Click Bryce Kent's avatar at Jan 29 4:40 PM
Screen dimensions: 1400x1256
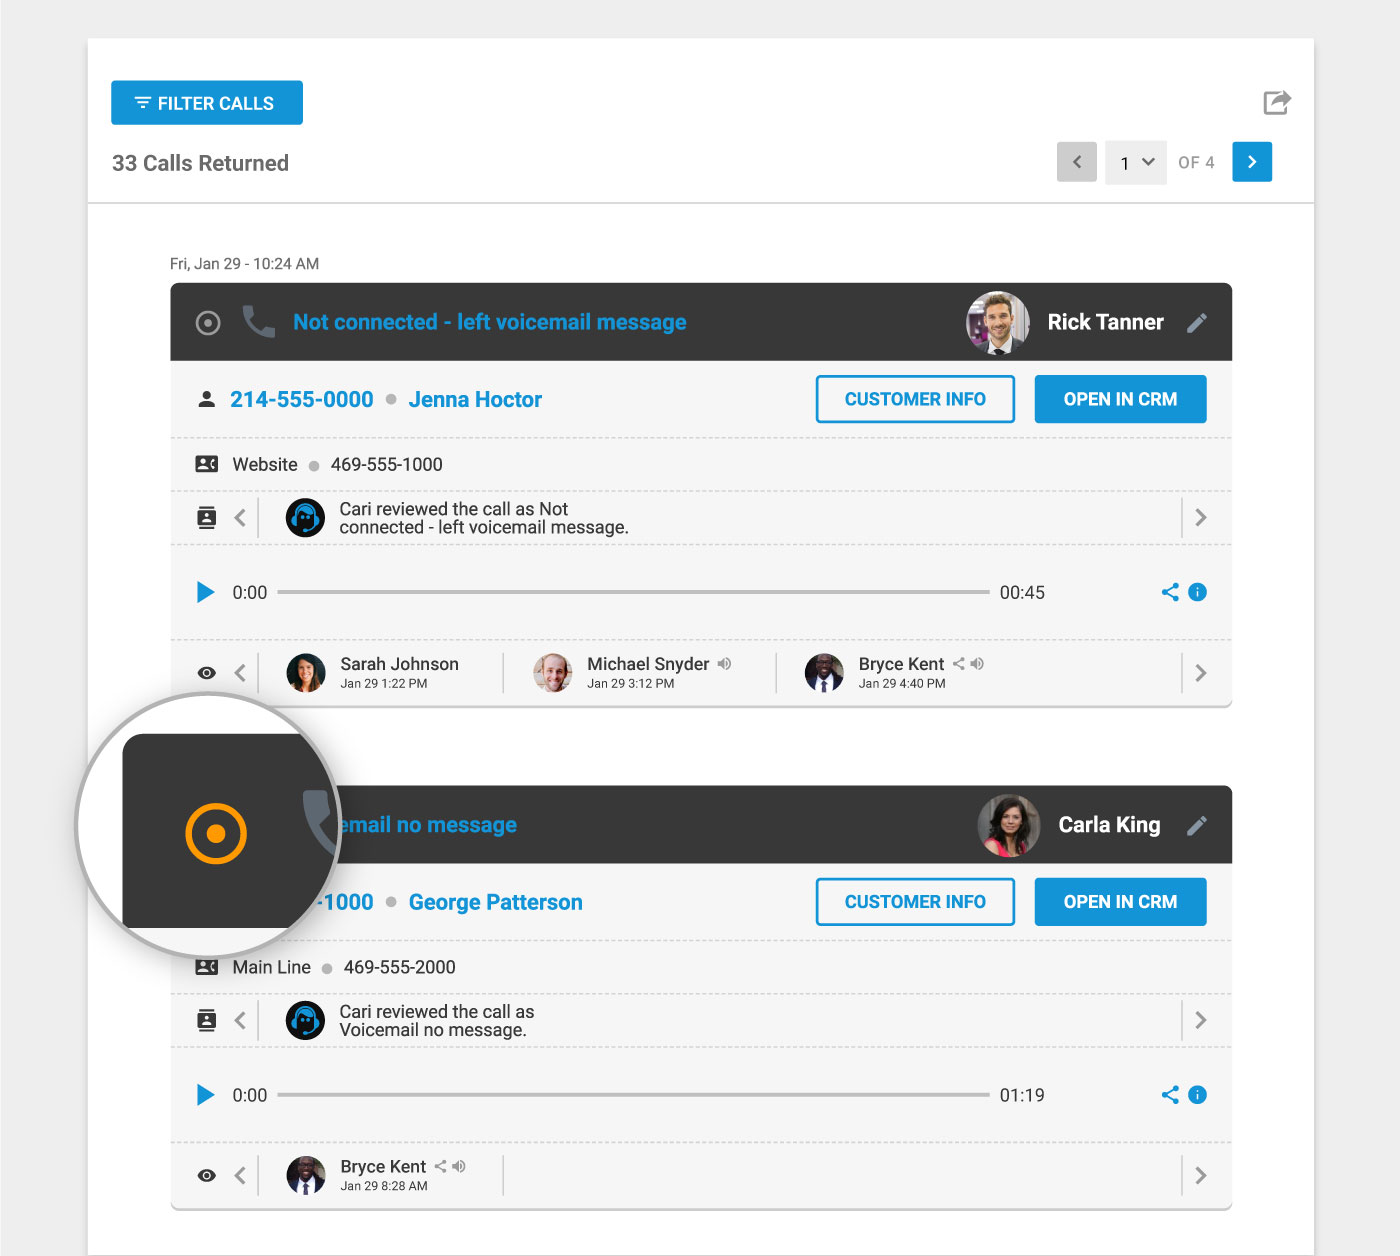[824, 673]
